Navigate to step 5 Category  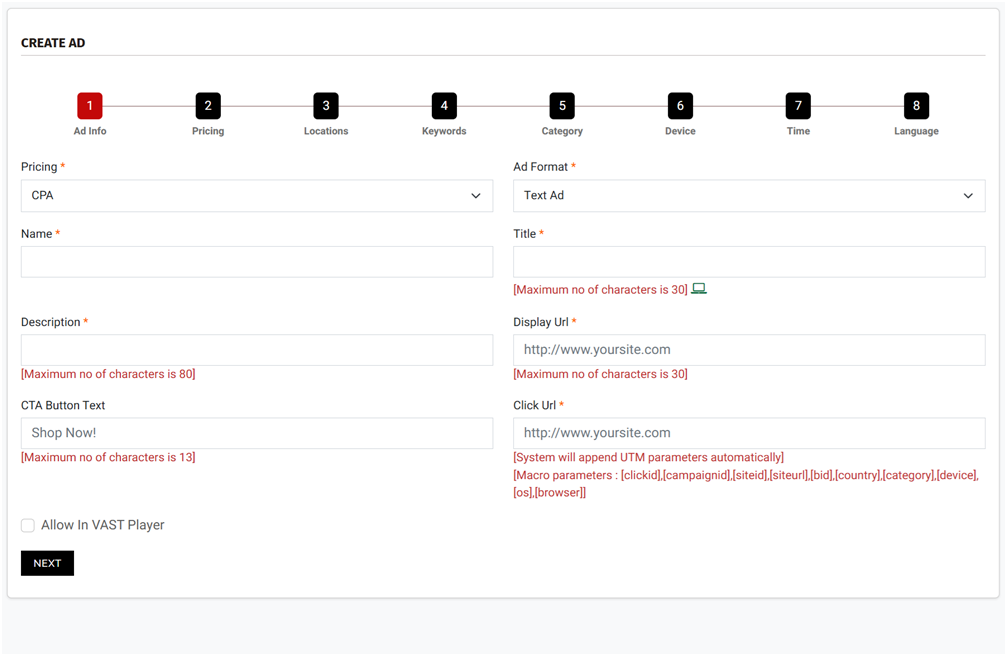point(562,106)
